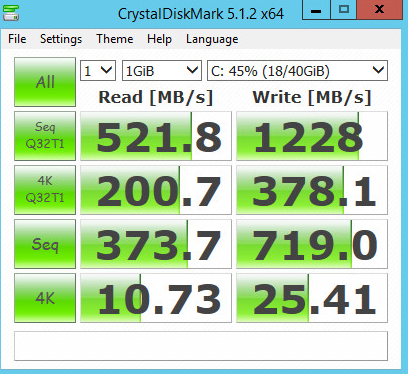Image resolution: width=408 pixels, height=374 pixels.
Task: Select the 4K read value 10.73
Action: click(156, 298)
